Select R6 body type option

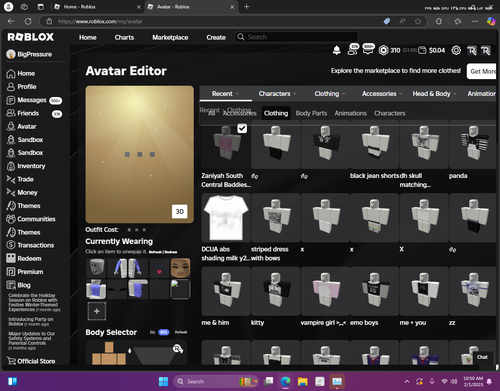[153, 332]
